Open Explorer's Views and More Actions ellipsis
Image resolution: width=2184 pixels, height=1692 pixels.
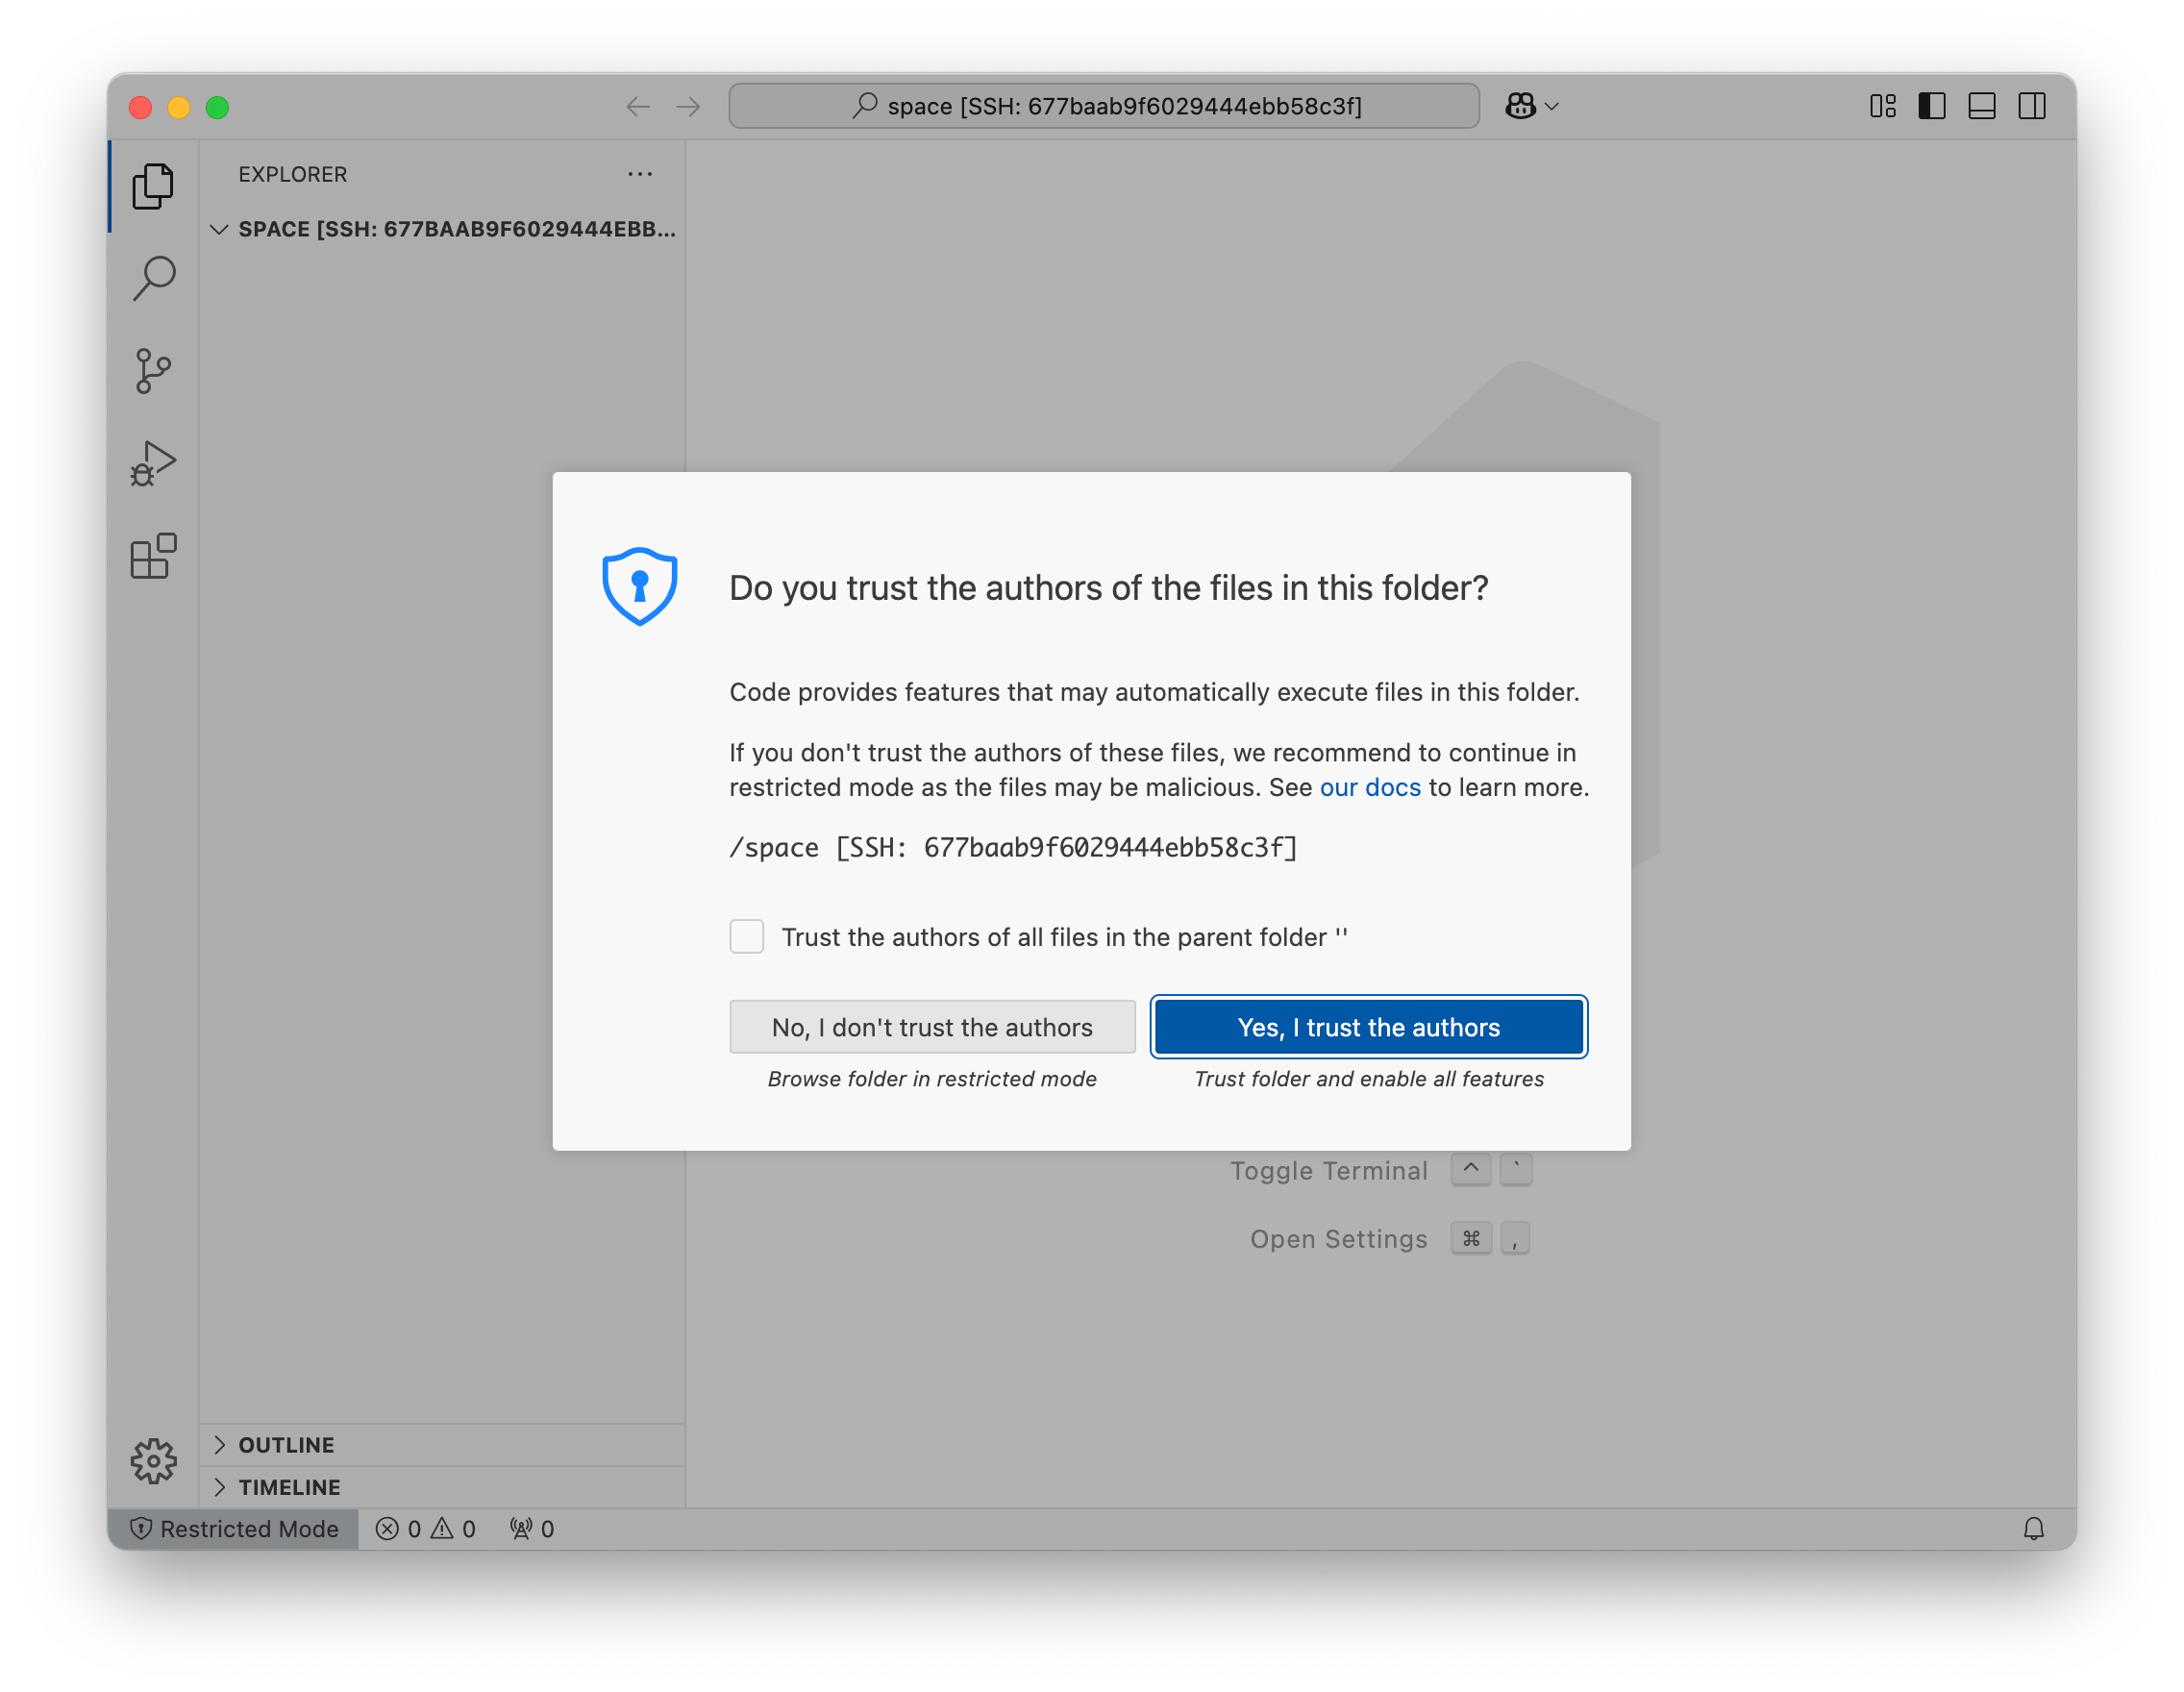[640, 174]
